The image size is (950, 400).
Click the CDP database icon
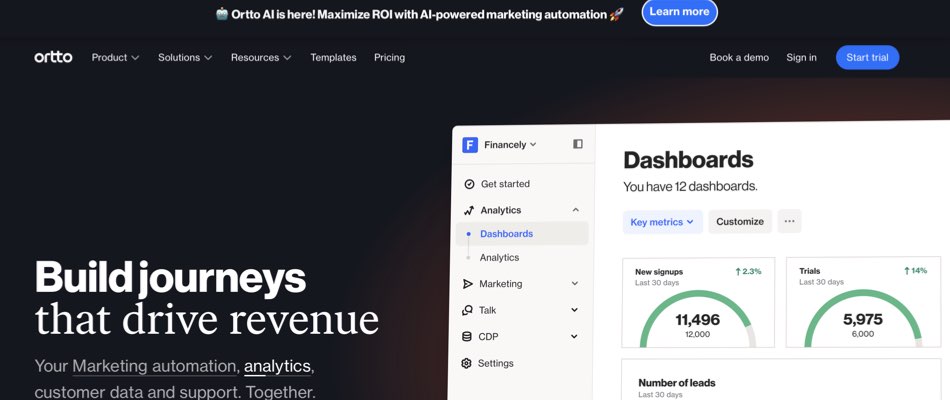(x=467, y=337)
